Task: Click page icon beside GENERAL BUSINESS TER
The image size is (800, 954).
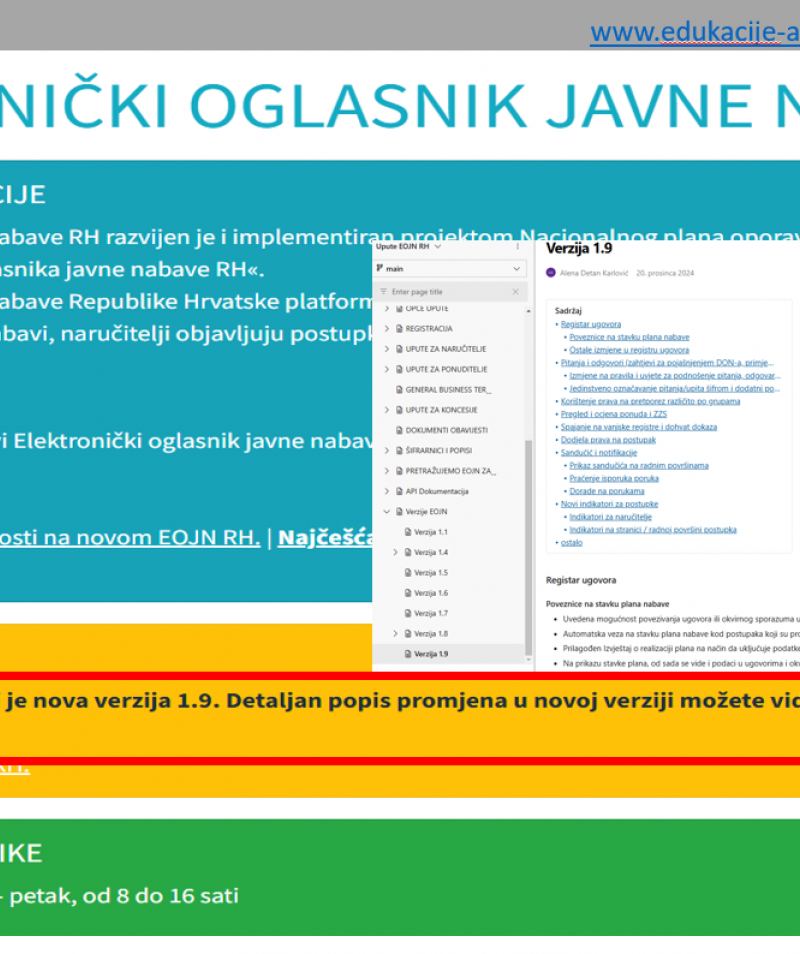Action: point(400,390)
